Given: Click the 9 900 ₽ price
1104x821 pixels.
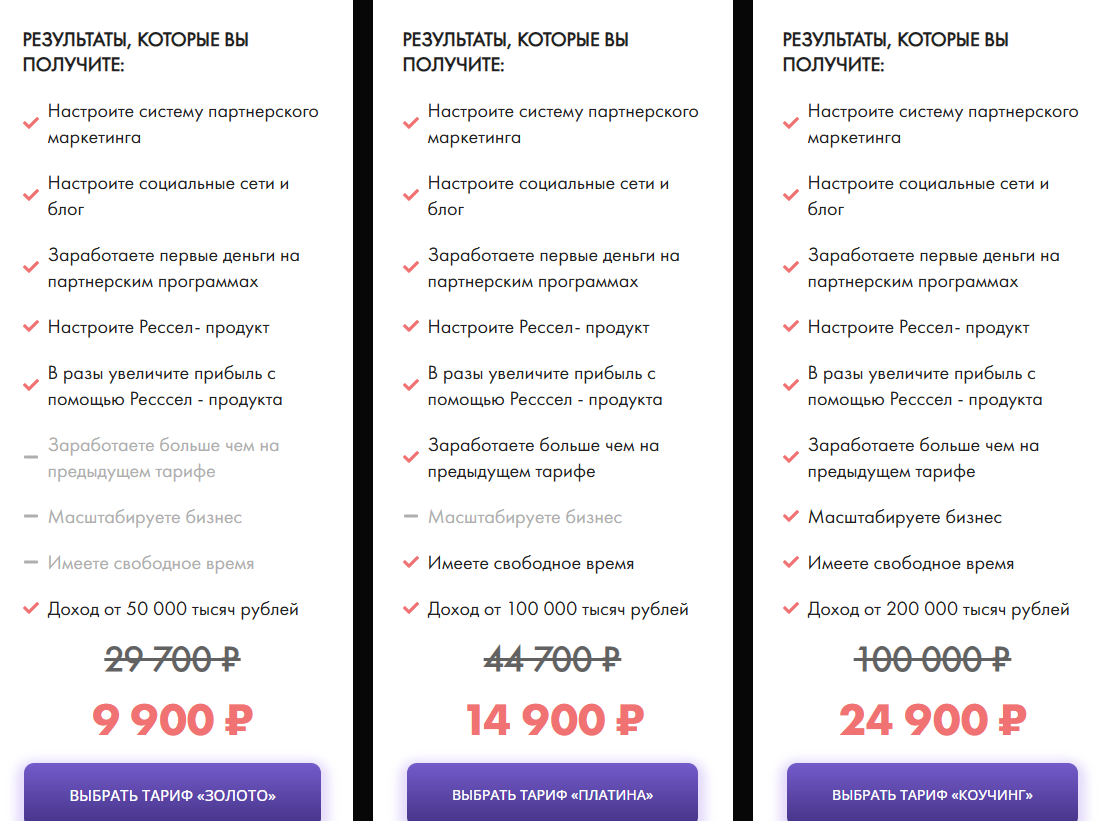Looking at the screenshot, I should point(172,720).
